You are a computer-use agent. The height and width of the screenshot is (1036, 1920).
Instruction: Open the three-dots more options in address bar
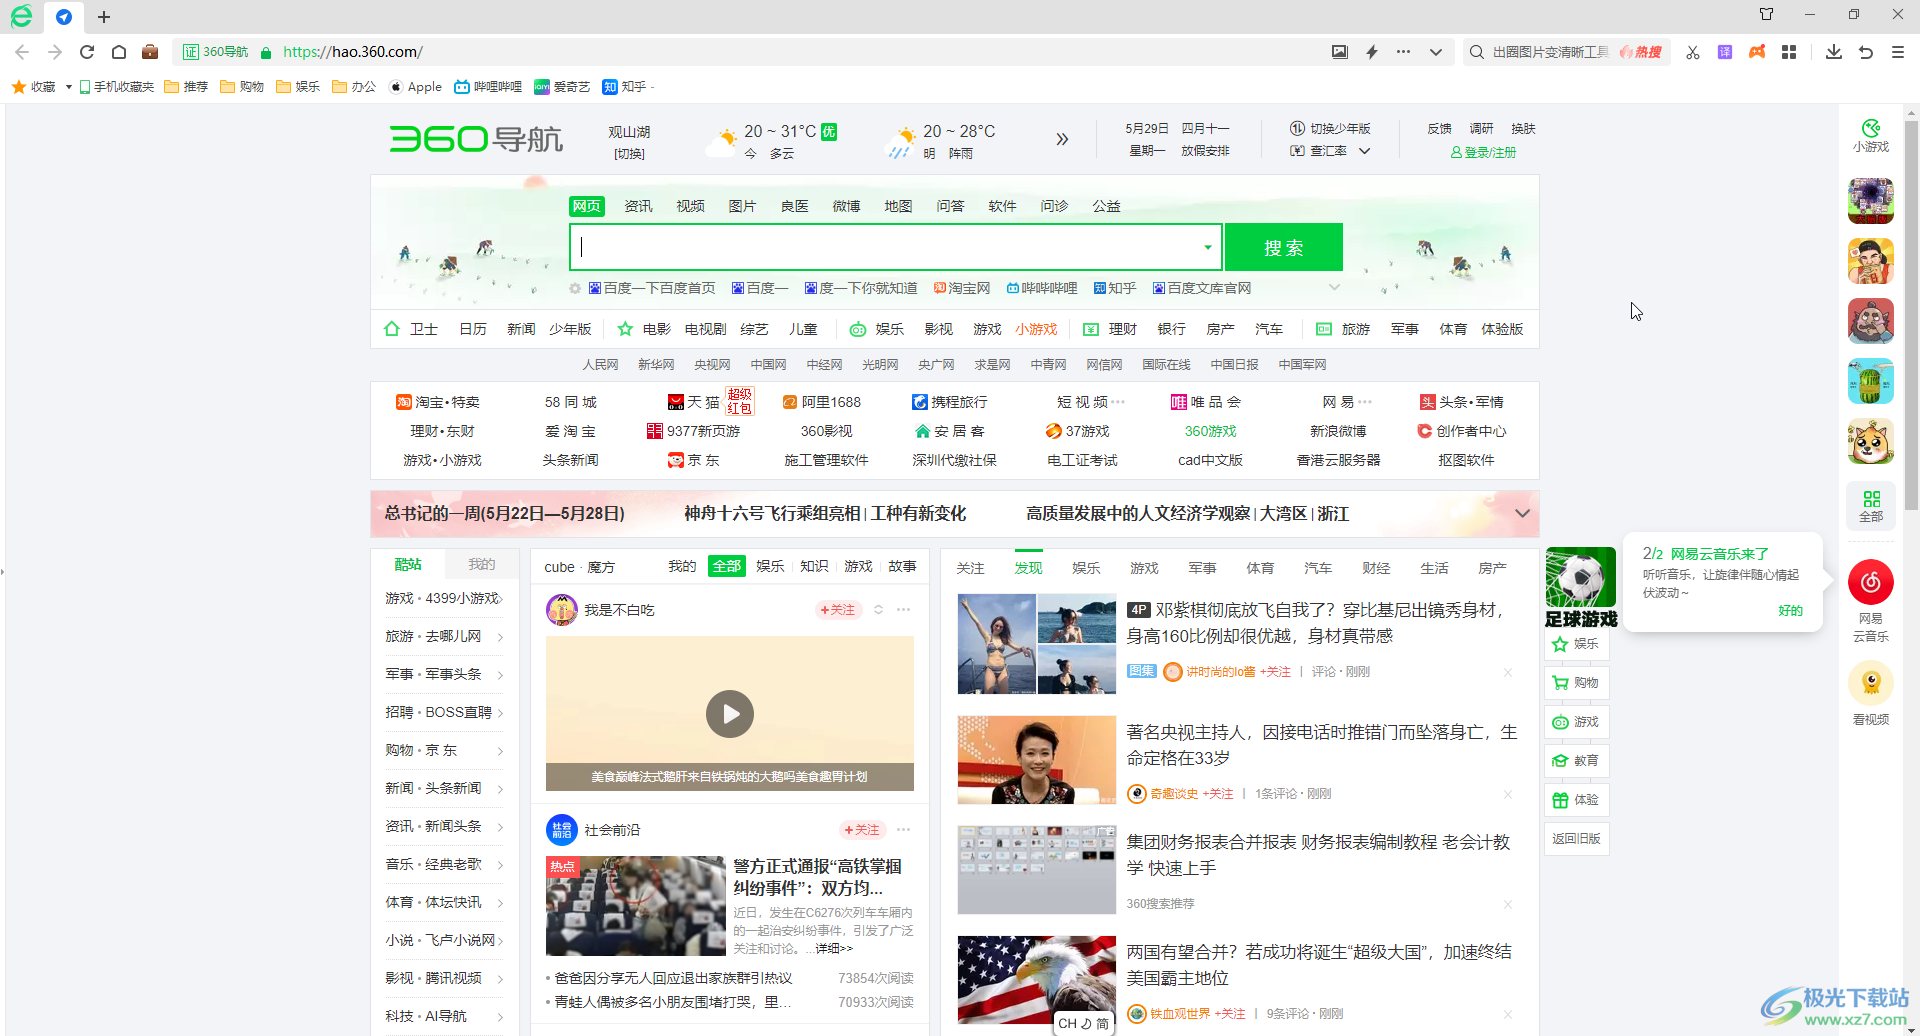pos(1404,52)
